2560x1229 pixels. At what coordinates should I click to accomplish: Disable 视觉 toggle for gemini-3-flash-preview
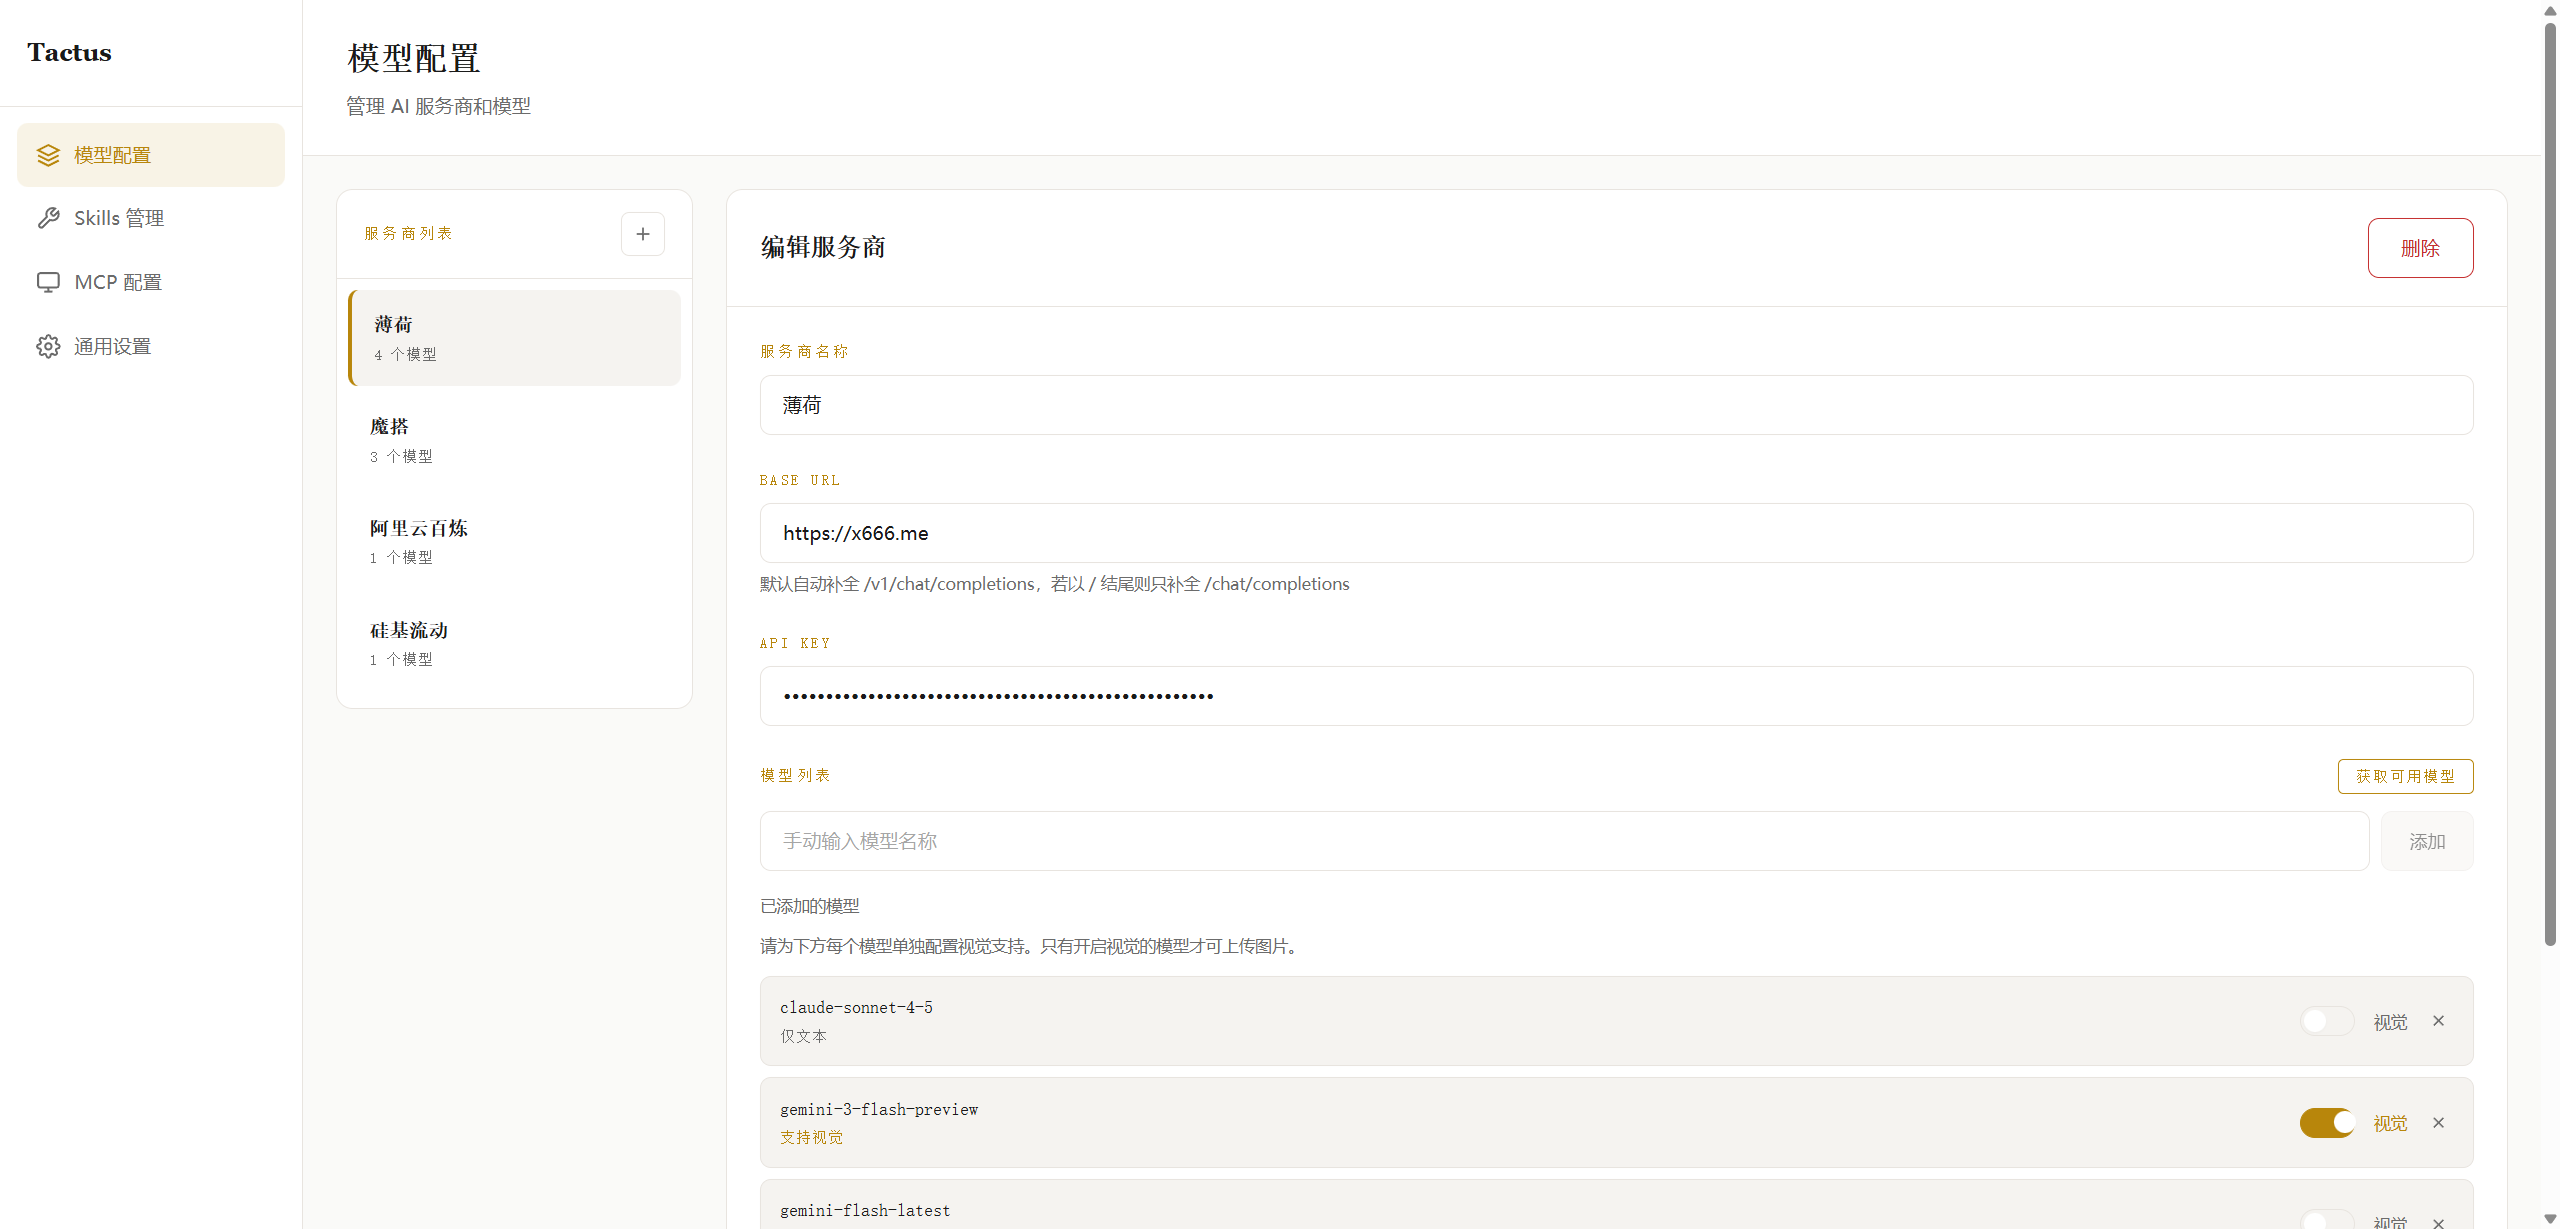2326,1122
